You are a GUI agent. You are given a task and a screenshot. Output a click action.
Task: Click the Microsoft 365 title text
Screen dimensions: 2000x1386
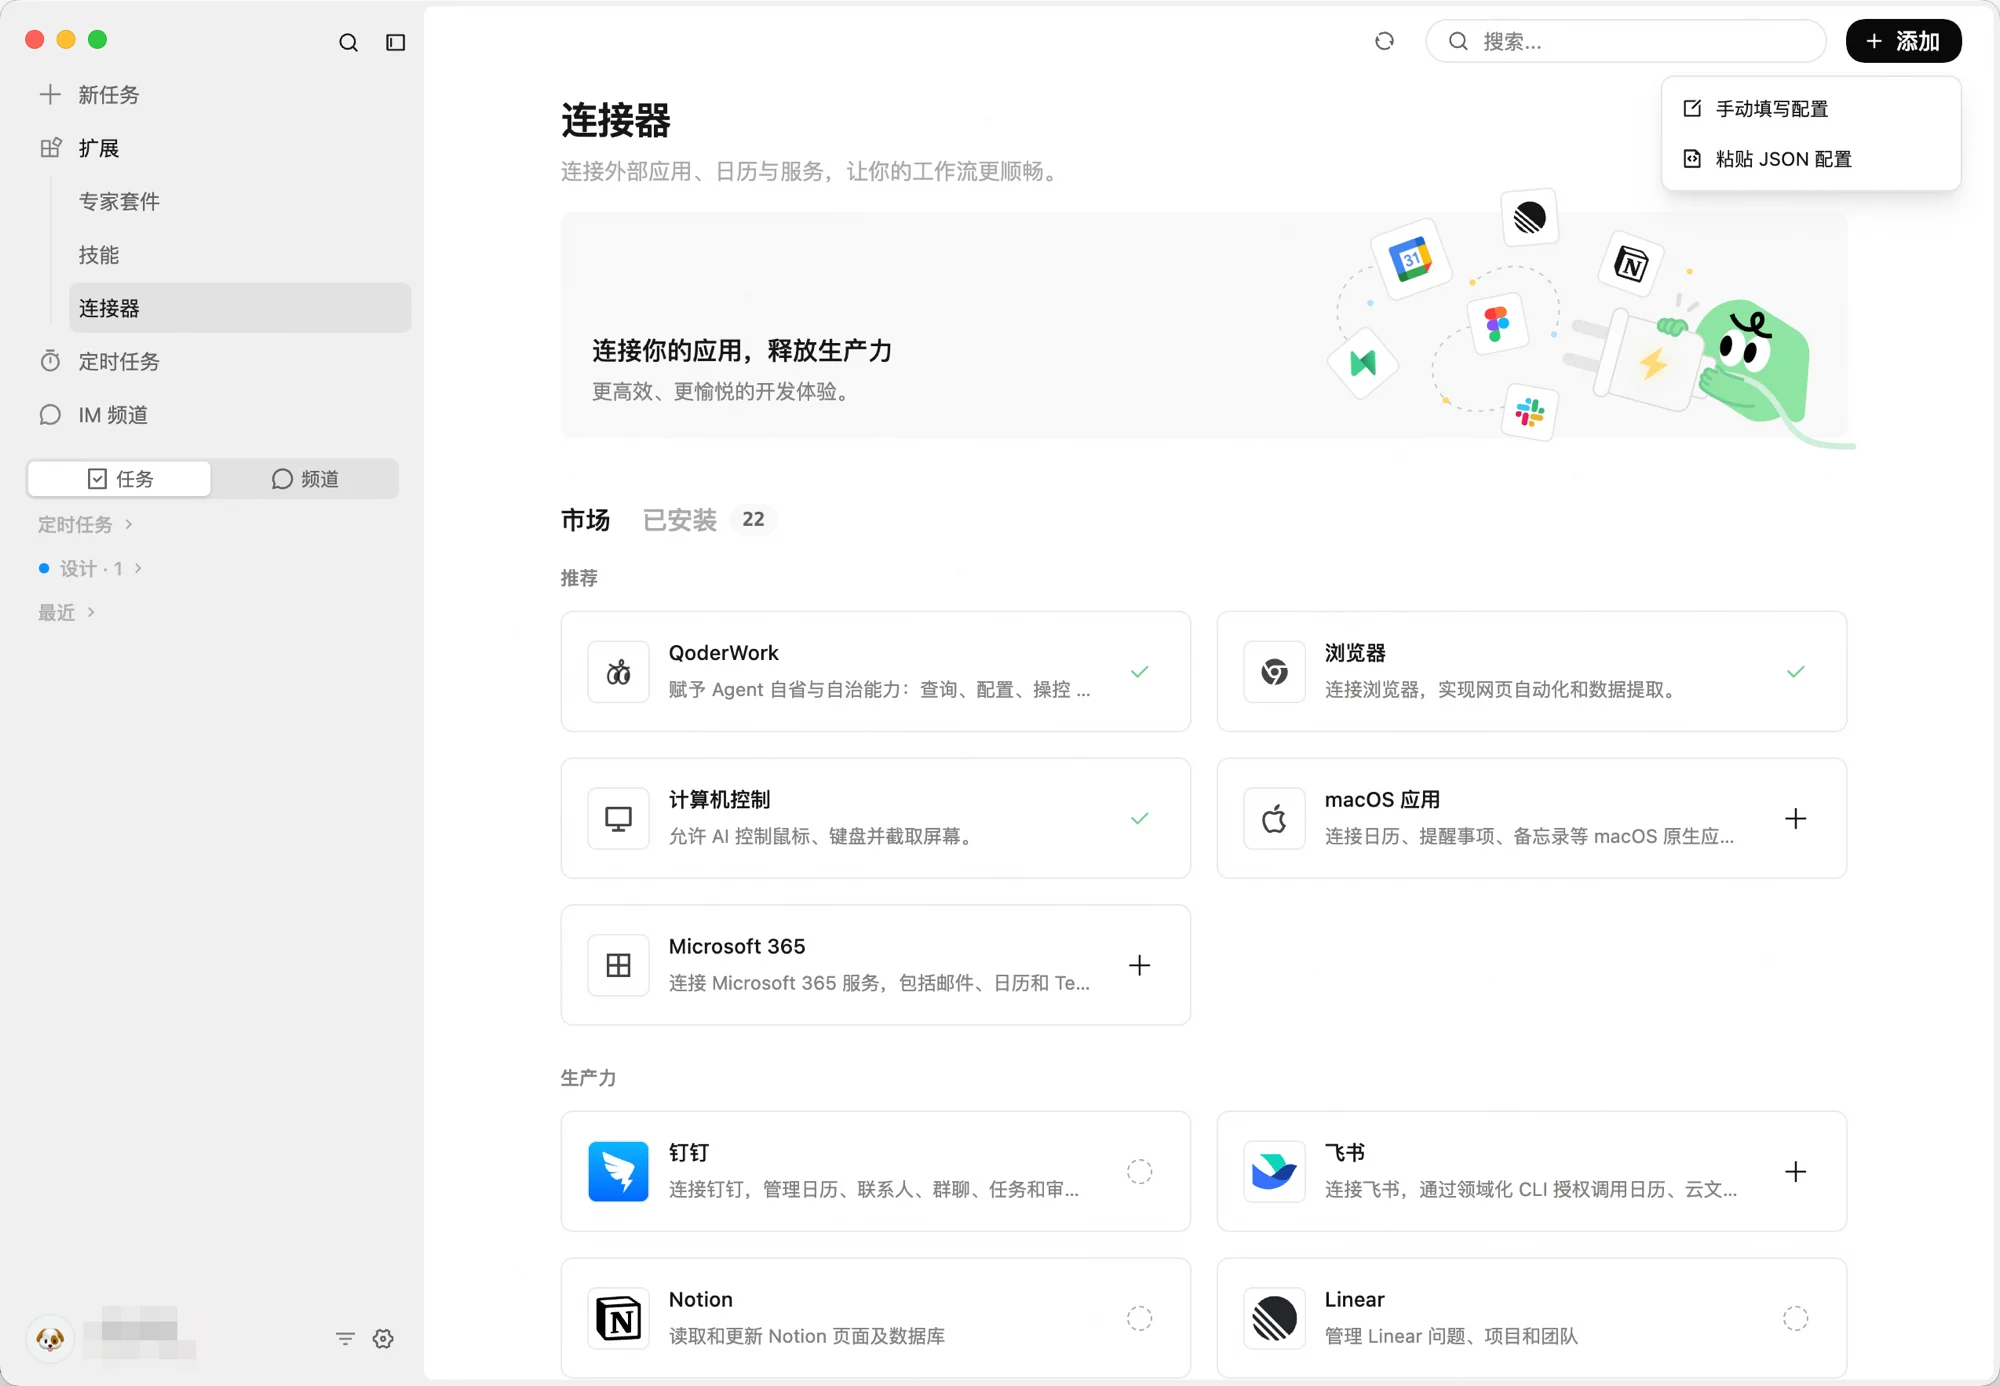[x=736, y=946]
